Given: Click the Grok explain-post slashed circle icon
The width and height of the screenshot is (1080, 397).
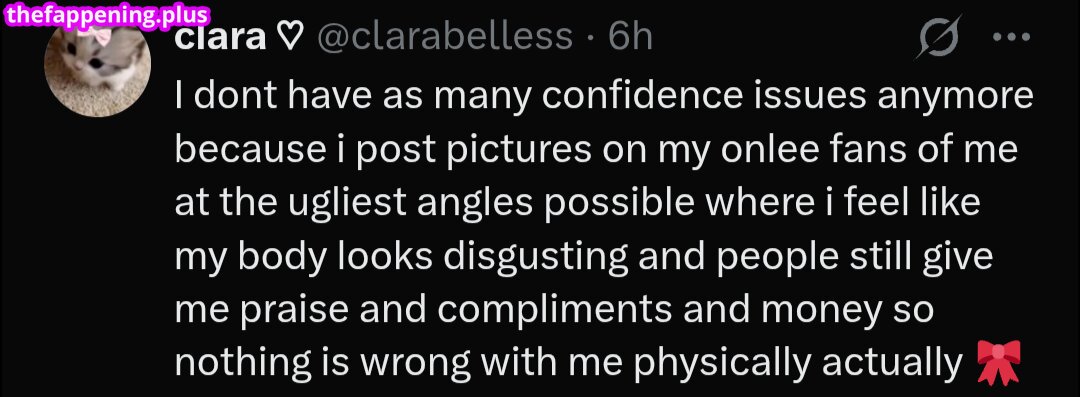Looking at the screenshot, I should coord(941,39).
